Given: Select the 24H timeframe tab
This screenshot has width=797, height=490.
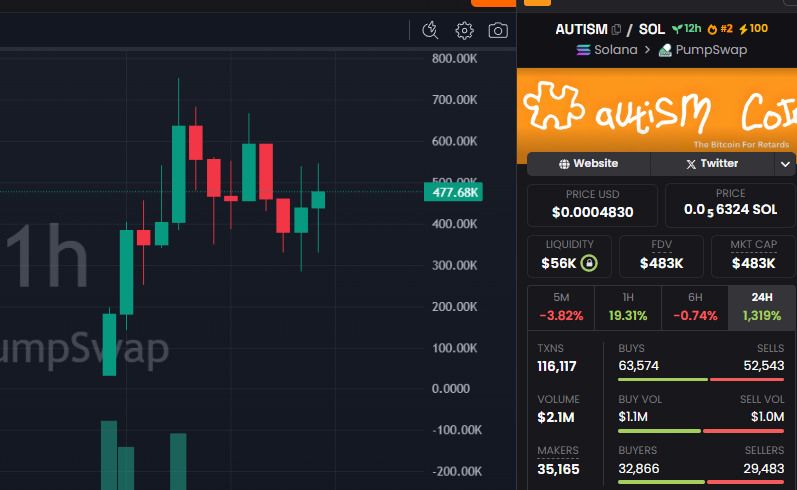Looking at the screenshot, I should click(762, 308).
